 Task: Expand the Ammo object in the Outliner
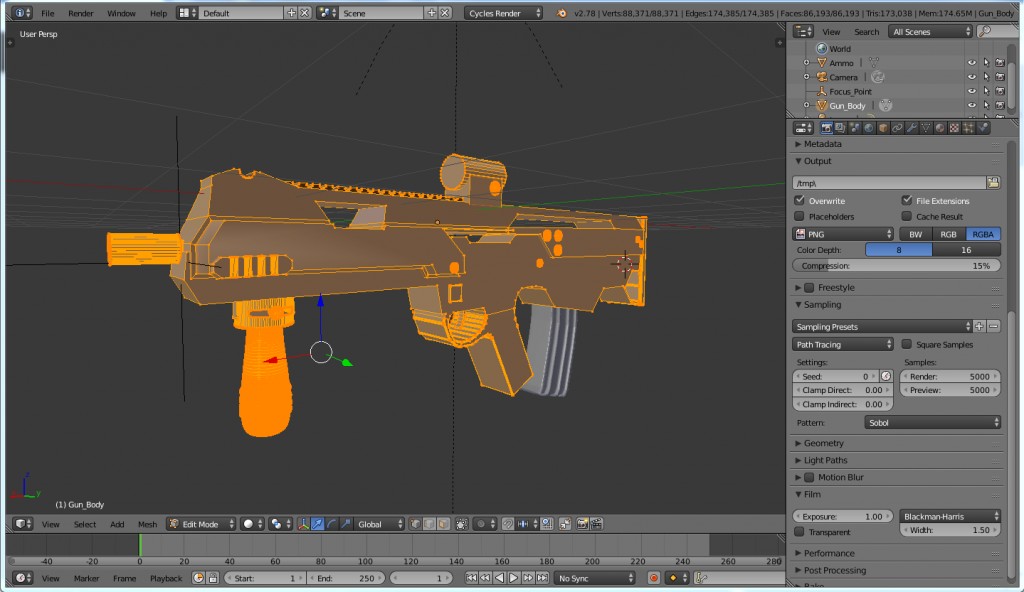click(x=806, y=62)
